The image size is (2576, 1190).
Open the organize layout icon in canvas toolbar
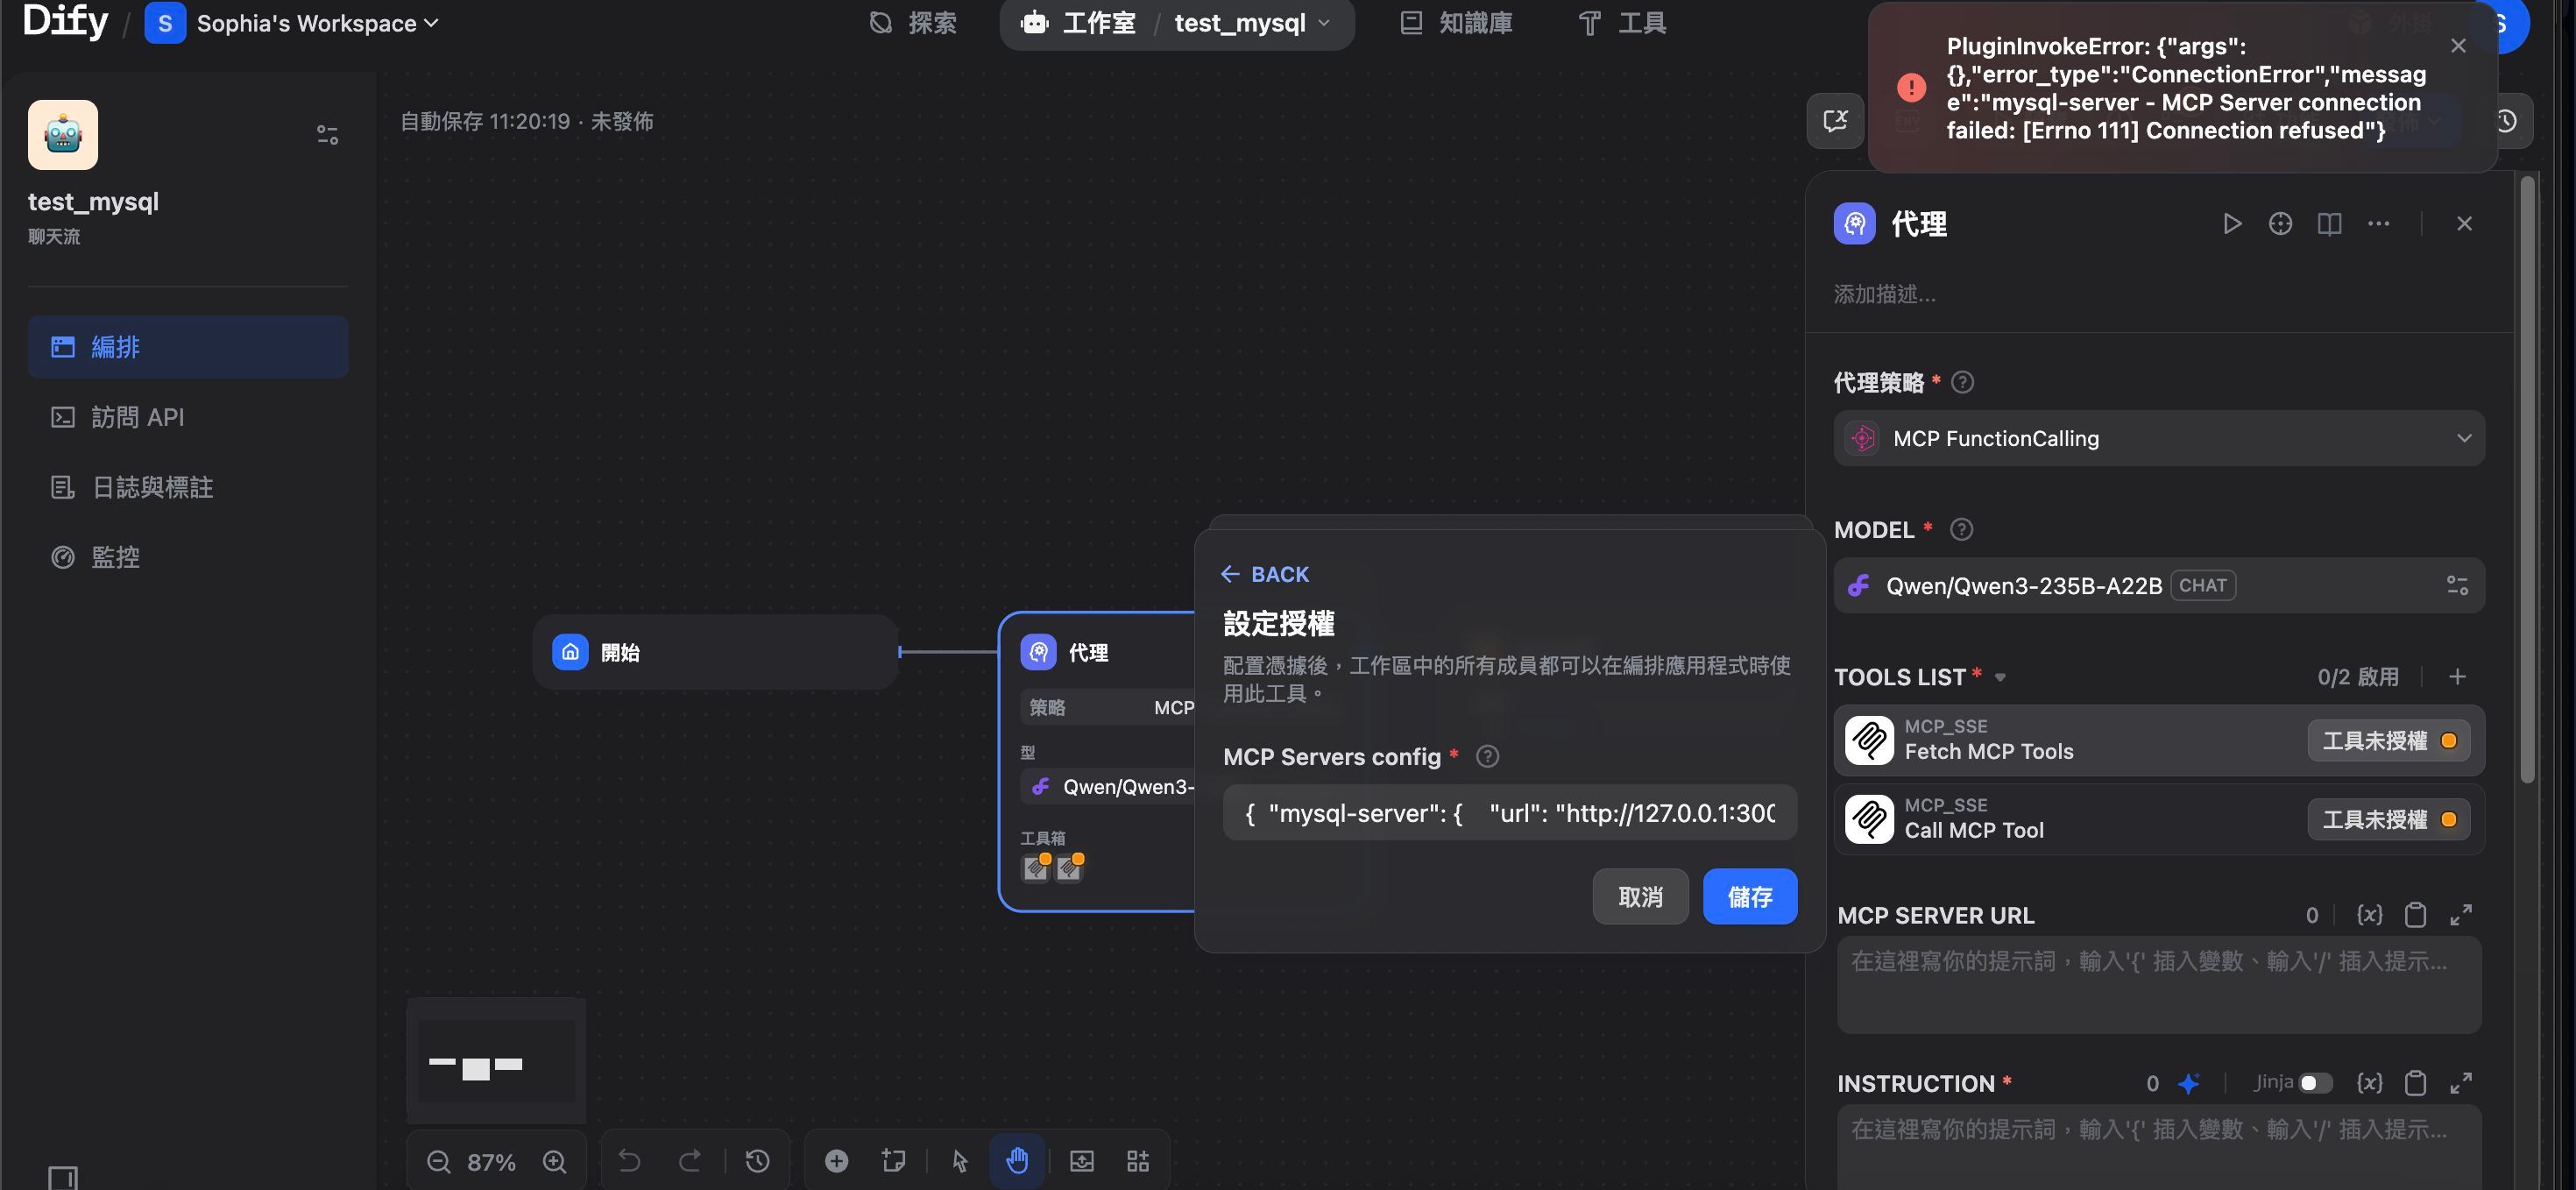tap(1137, 1161)
